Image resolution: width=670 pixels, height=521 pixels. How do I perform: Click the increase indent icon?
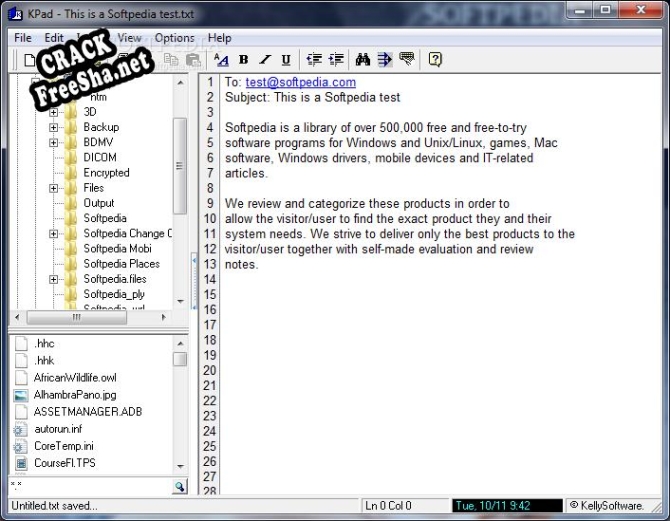336,60
